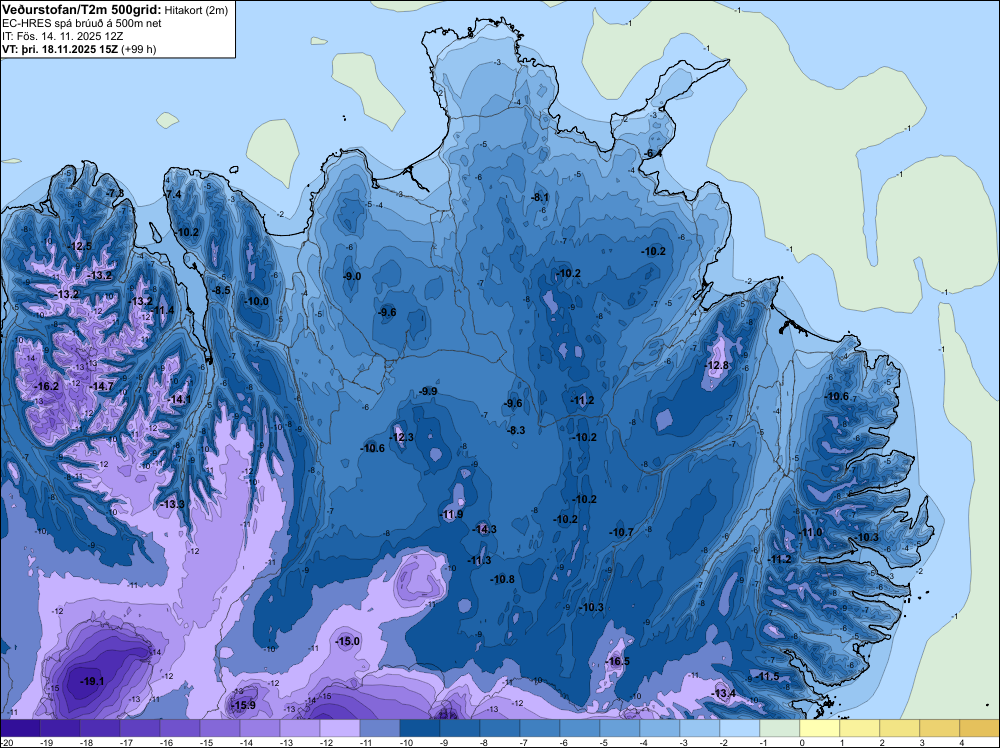Click the -11.3 temperature label
Viewport: 1000px width, 748px height.
(478, 560)
